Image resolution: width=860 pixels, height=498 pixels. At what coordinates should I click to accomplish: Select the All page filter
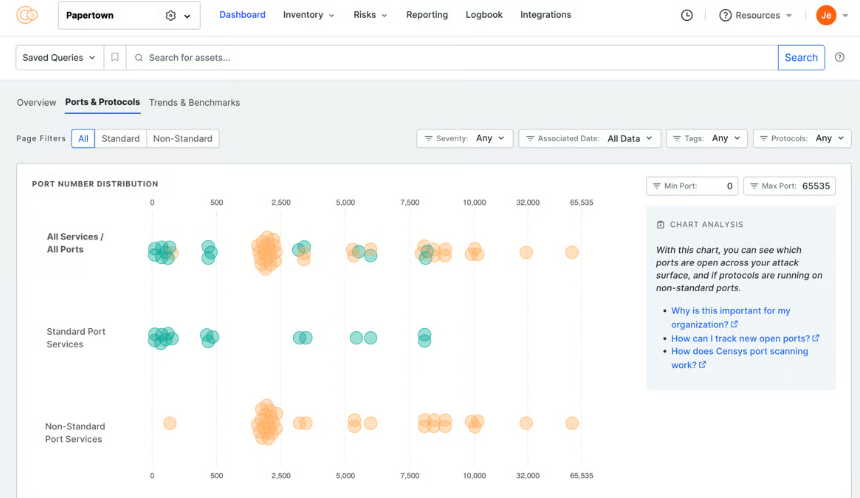pos(83,138)
